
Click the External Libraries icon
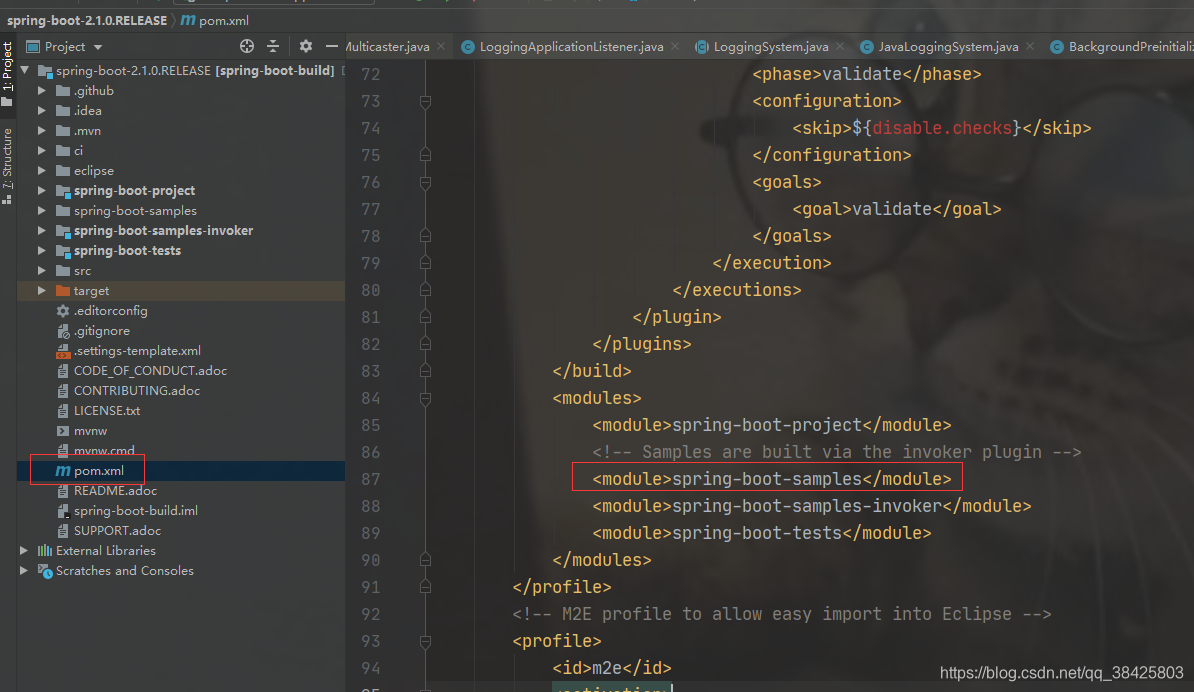click(x=45, y=550)
